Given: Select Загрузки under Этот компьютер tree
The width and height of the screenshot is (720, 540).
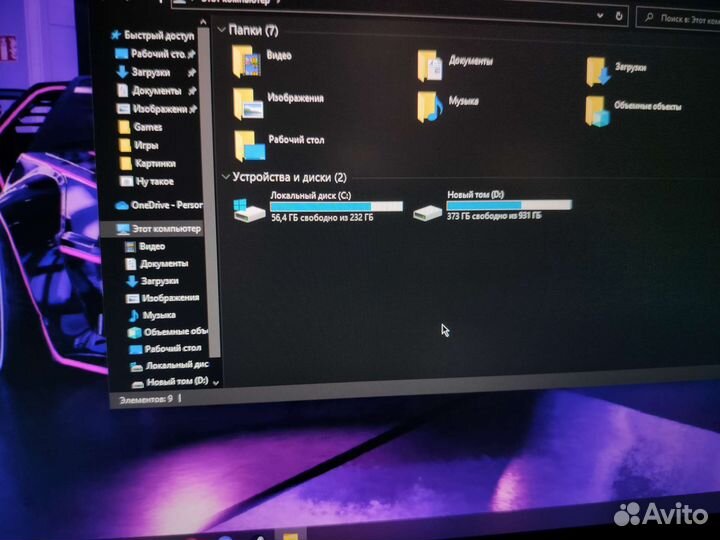Looking at the screenshot, I should 152,281.
